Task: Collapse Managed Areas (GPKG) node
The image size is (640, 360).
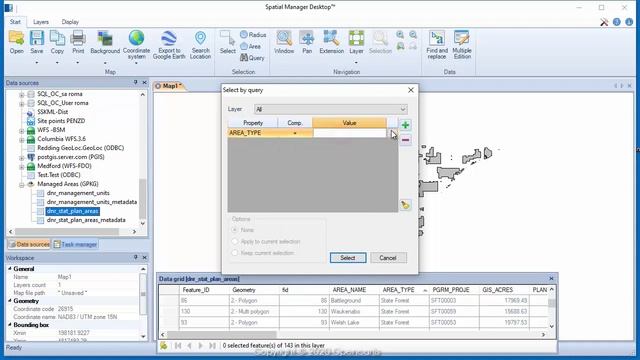Action: [22, 185]
